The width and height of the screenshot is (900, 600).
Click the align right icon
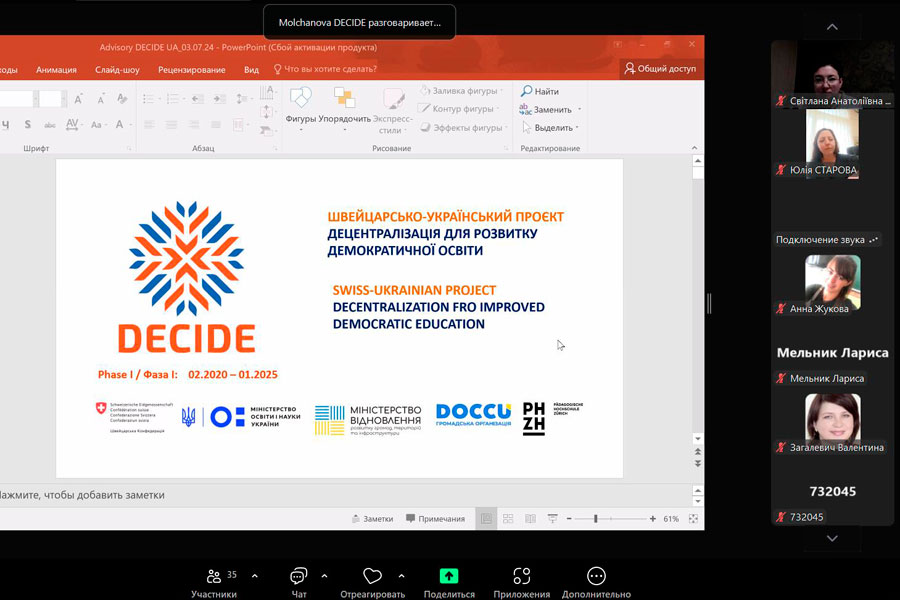tap(193, 125)
